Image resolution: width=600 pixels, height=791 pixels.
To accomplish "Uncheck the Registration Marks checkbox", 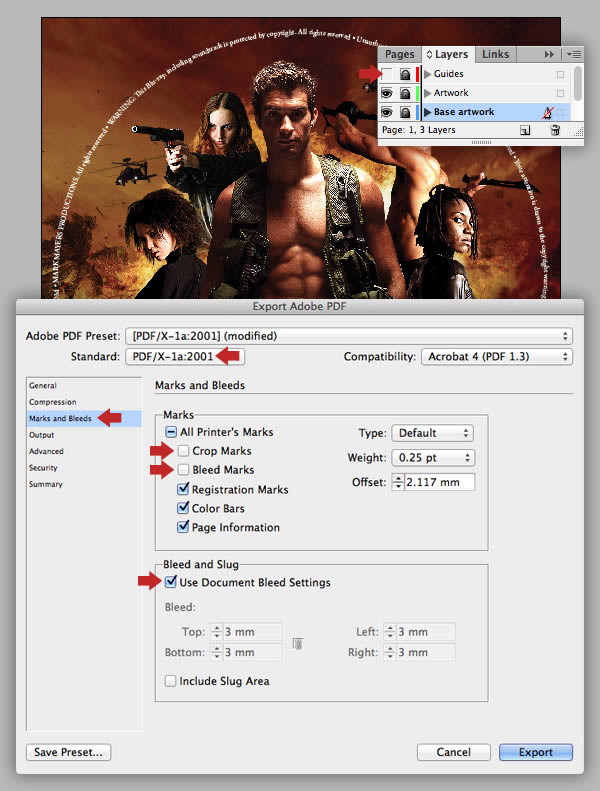I will 183,489.
